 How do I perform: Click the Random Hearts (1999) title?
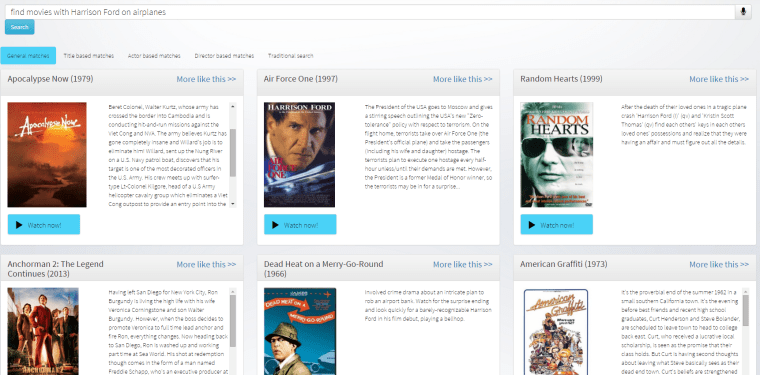tap(561, 78)
